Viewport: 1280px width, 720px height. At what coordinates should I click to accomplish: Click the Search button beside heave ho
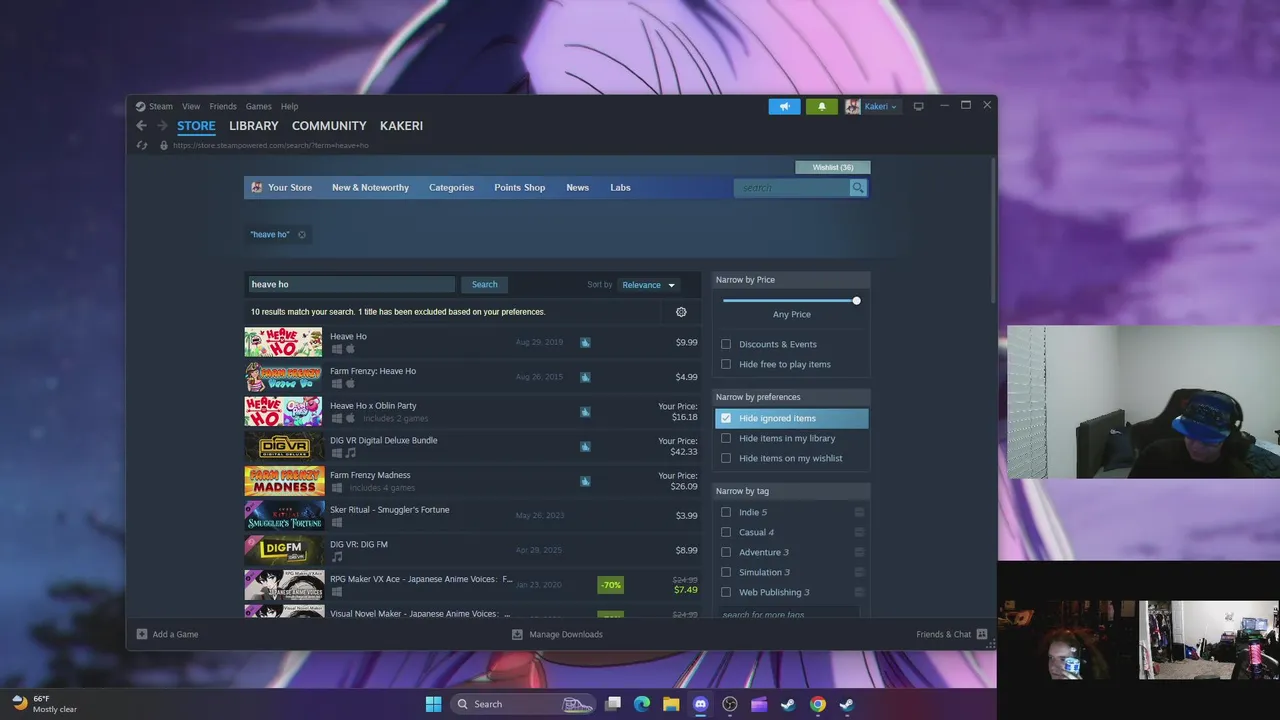pyautogui.click(x=485, y=285)
